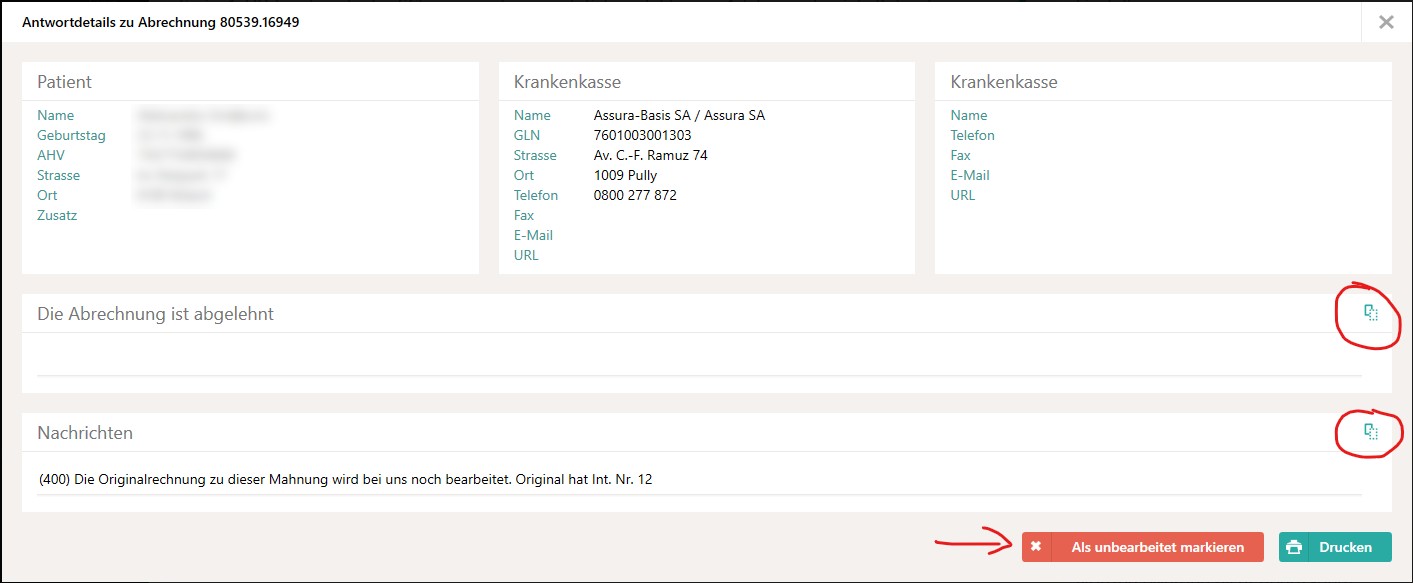1413x583 pixels.
Task: Select the insurer name 'Assura-Basis SA / Assura SA'
Action: tap(679, 115)
